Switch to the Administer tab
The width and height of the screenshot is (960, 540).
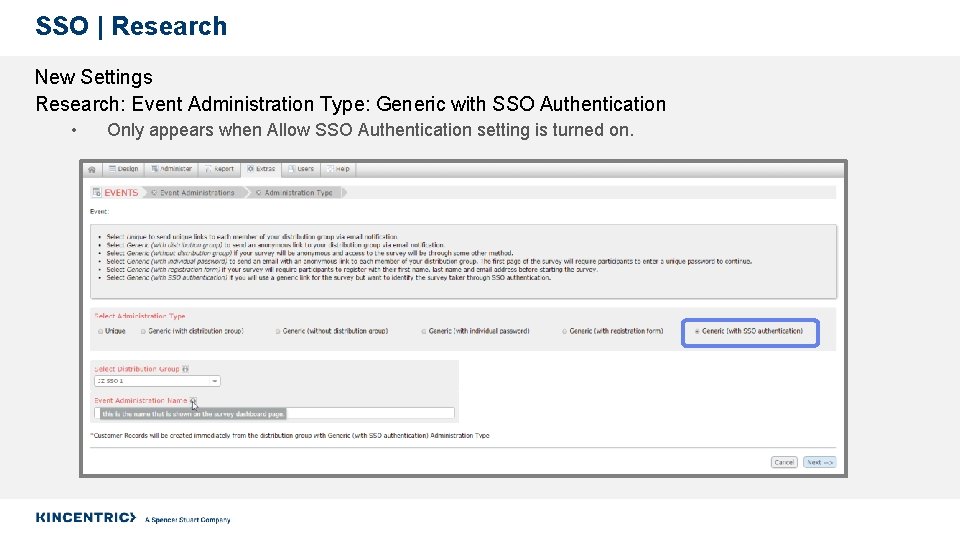tap(172, 169)
